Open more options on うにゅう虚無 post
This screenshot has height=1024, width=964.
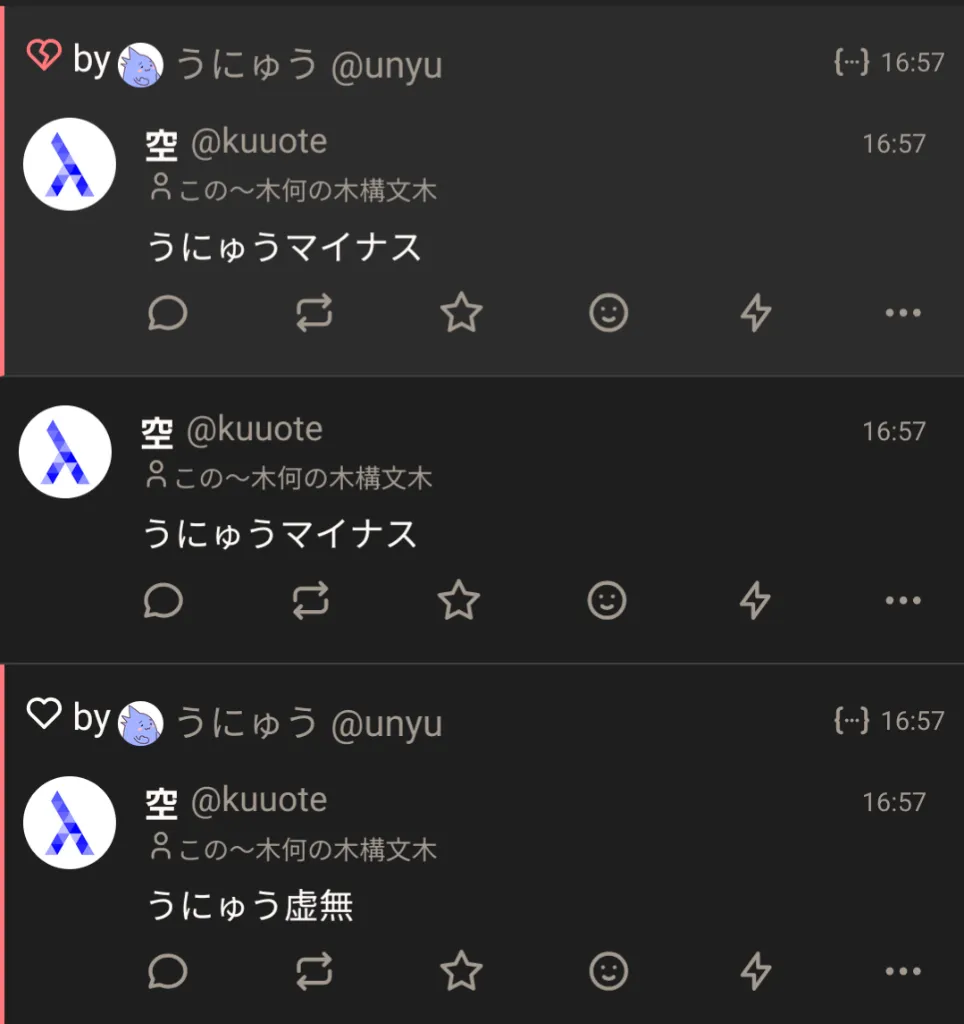(903, 971)
